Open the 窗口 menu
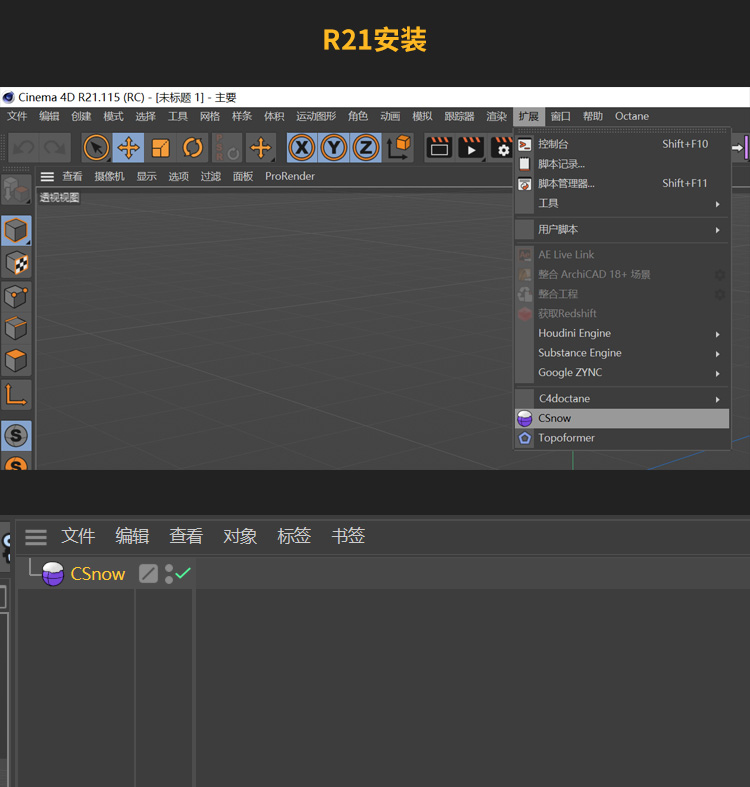This screenshot has height=787, width=750. pos(561,116)
